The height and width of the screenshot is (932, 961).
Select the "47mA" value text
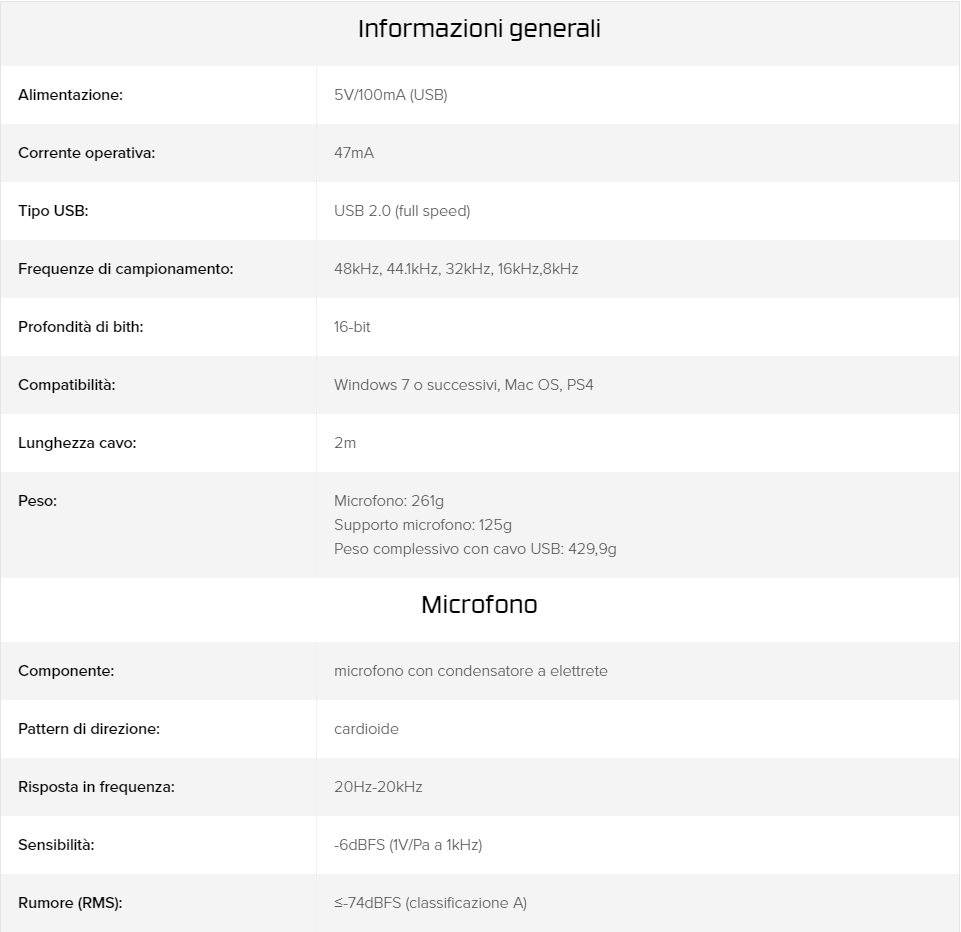(354, 153)
